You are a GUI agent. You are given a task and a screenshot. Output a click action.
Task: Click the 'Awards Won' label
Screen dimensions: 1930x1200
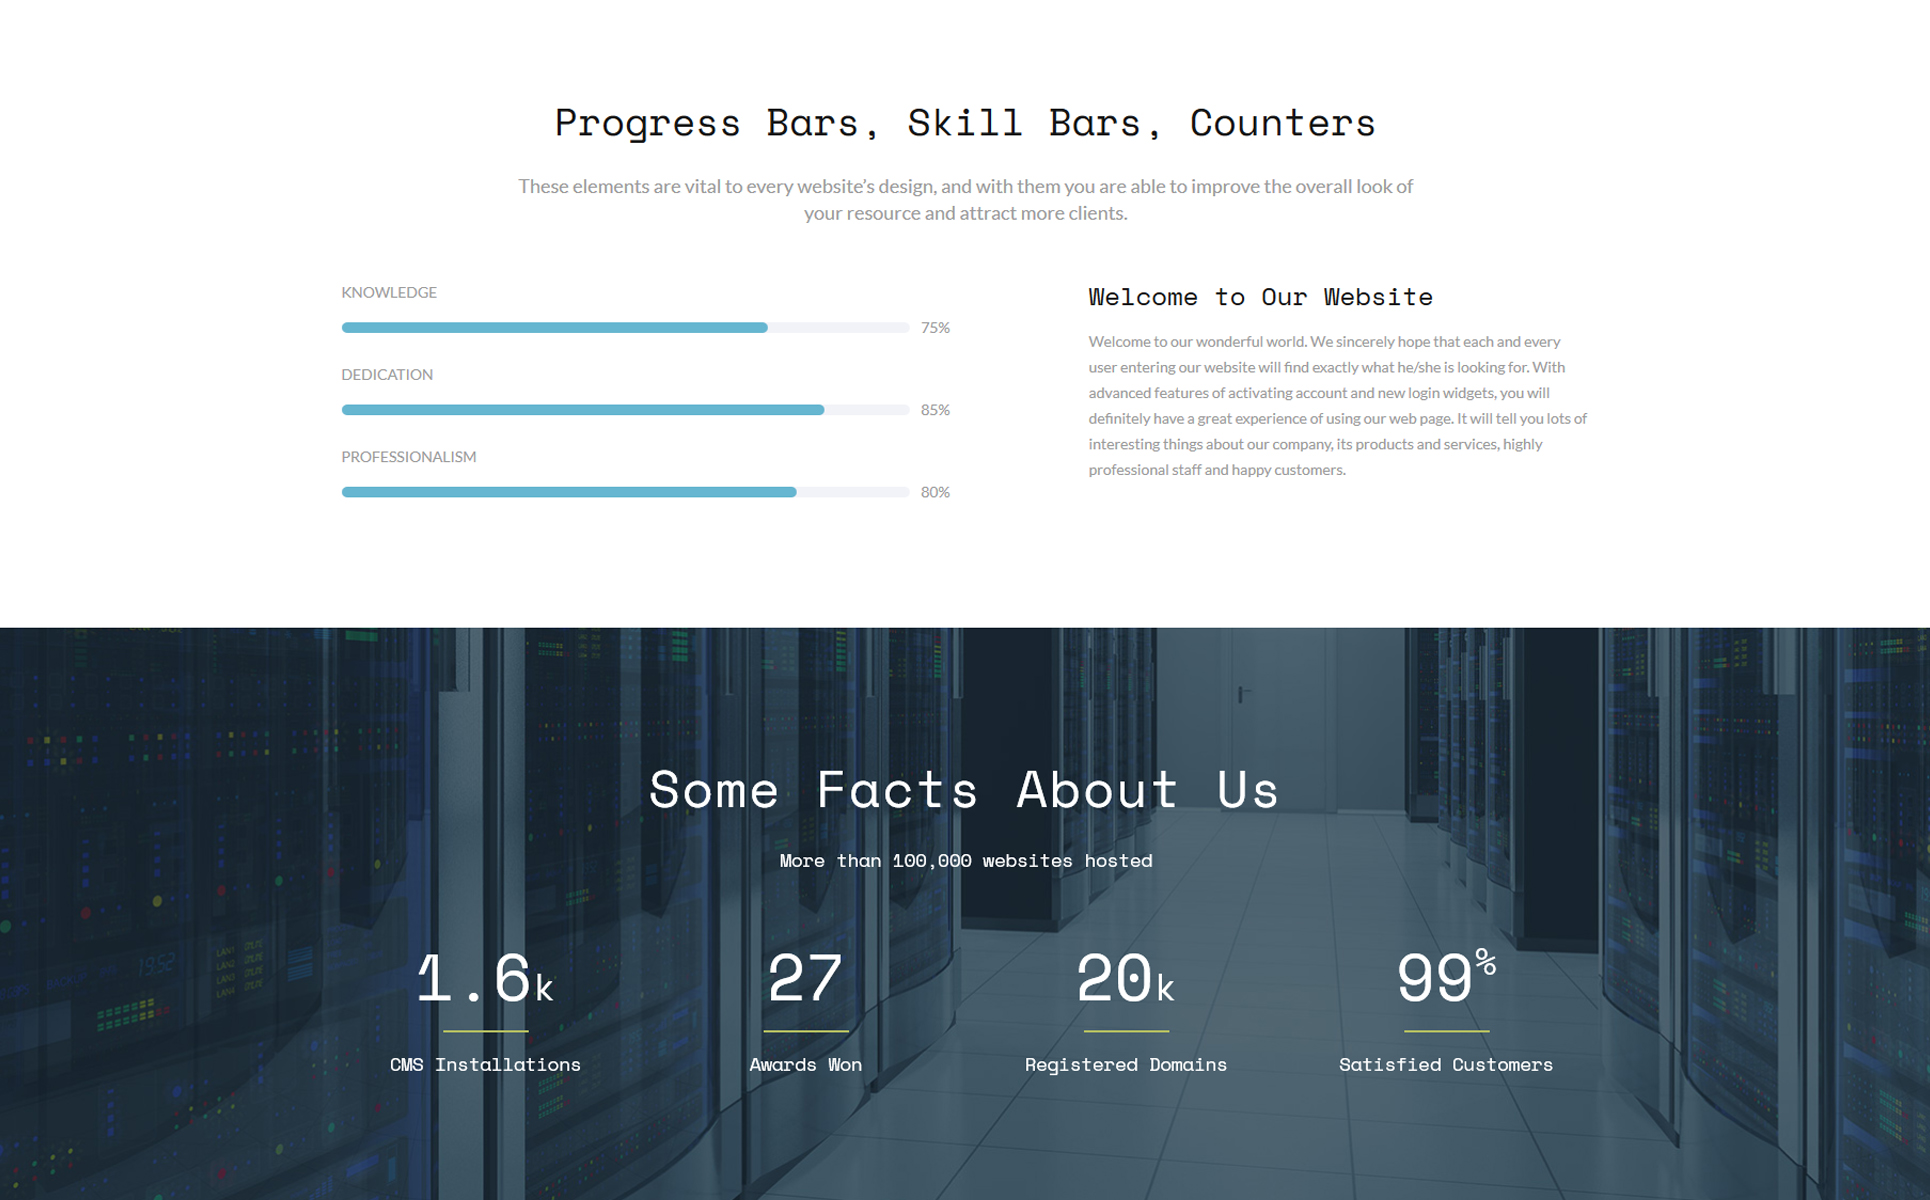point(805,1065)
